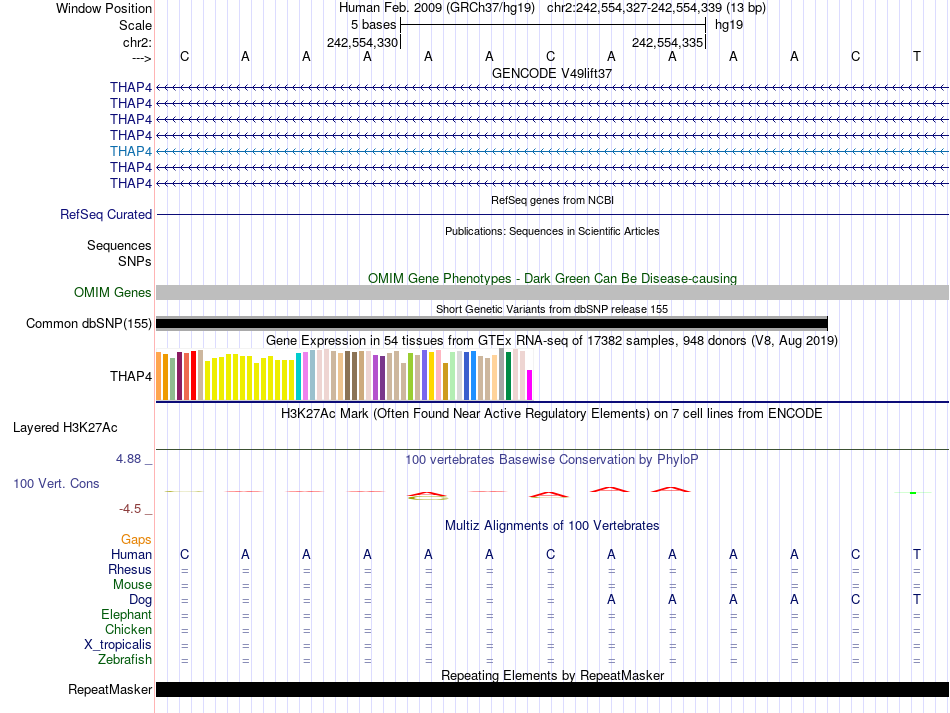Click the RefSeq Curated track label
950x713 pixels.
point(106,214)
